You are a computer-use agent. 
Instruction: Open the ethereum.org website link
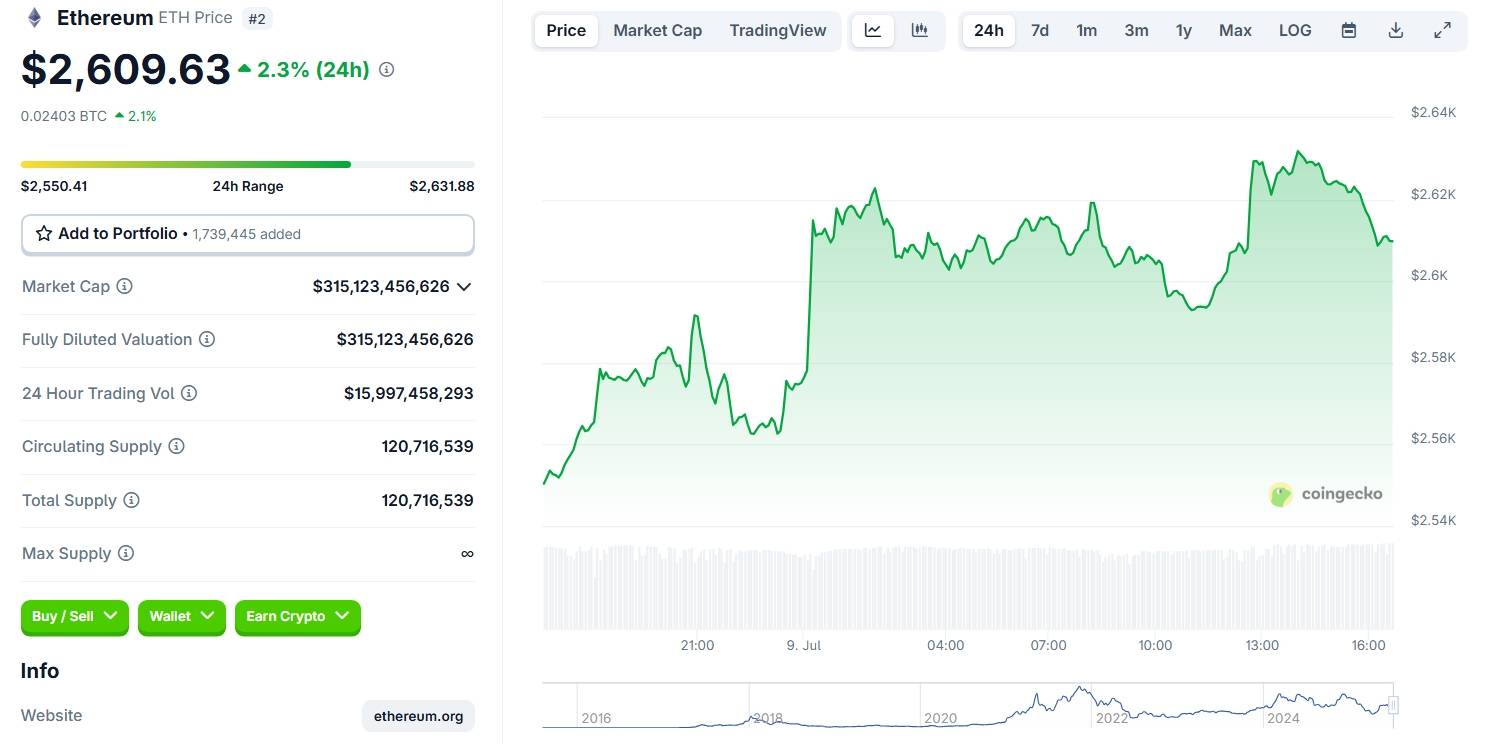pyautogui.click(x=418, y=716)
